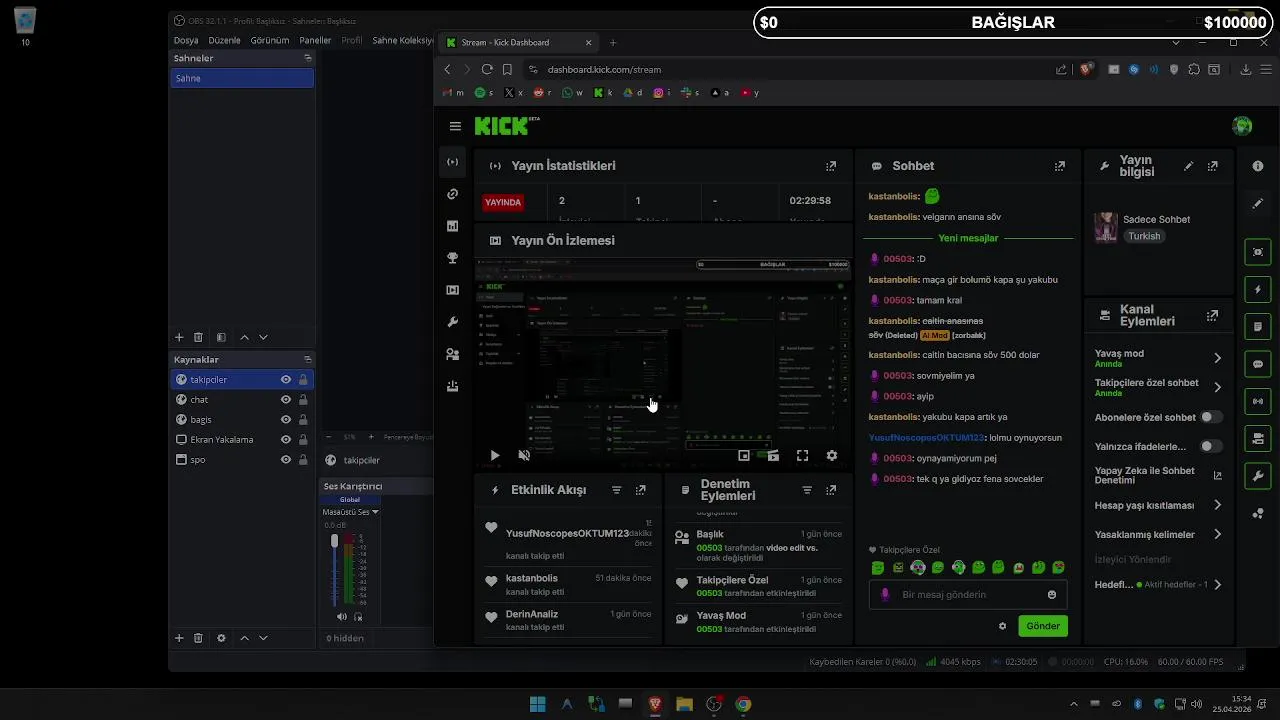Toggle the lightning activity widget in right bar
1280x720 pixels.
1258,290
